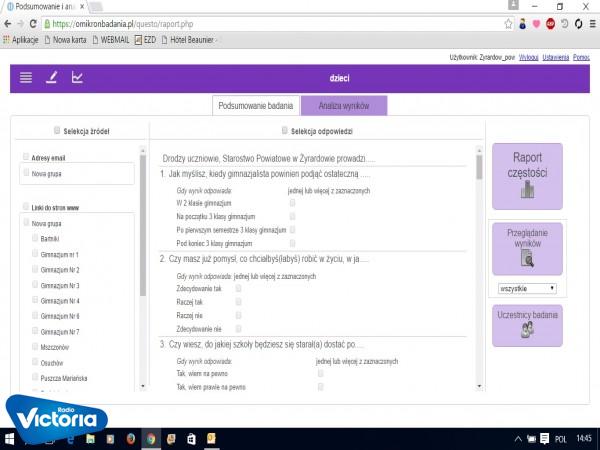This screenshot has width=600, height=450.
Task: Select the Podsumowanie badania tab
Action: coord(255,105)
